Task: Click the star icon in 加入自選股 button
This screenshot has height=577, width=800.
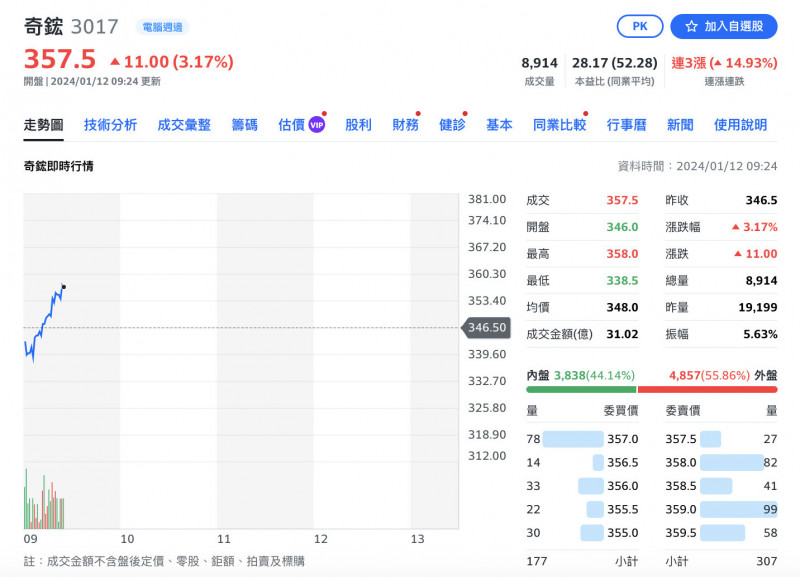Action: click(691, 27)
